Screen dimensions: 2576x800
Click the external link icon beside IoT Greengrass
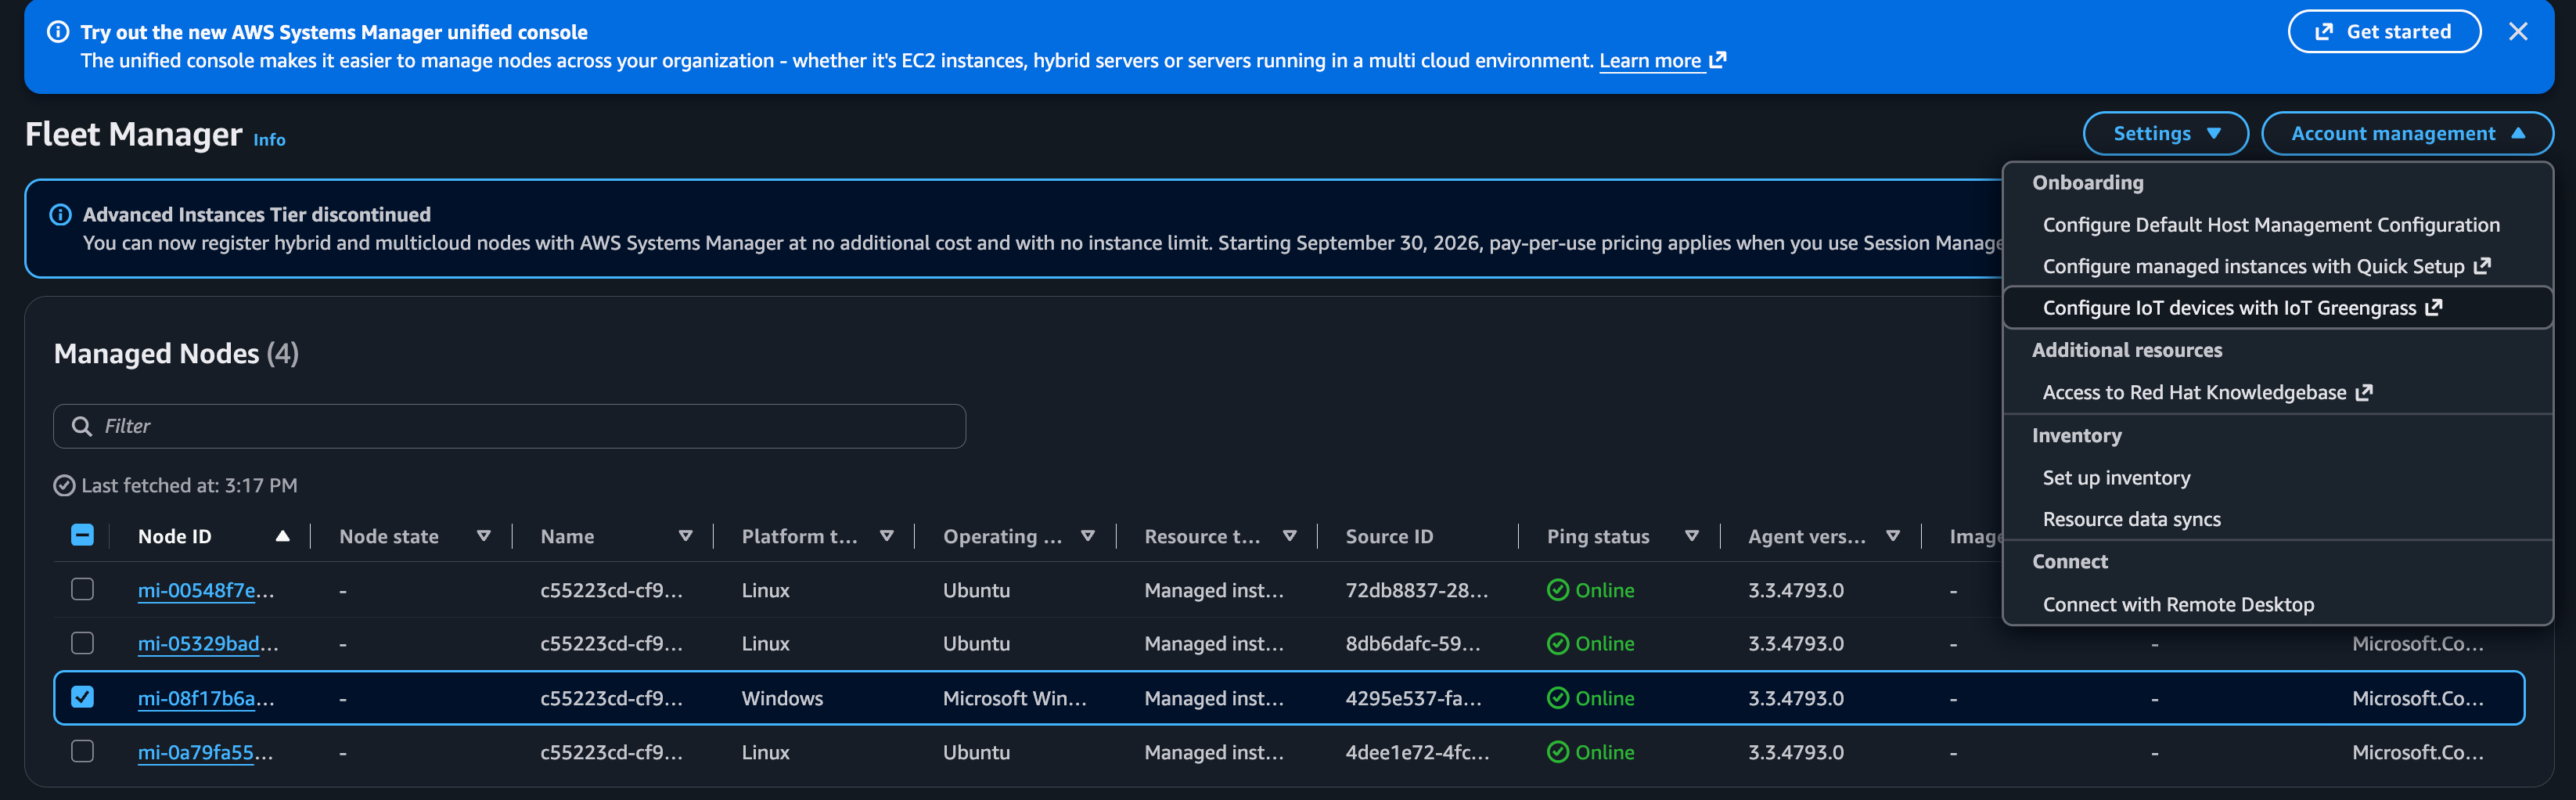click(2433, 308)
